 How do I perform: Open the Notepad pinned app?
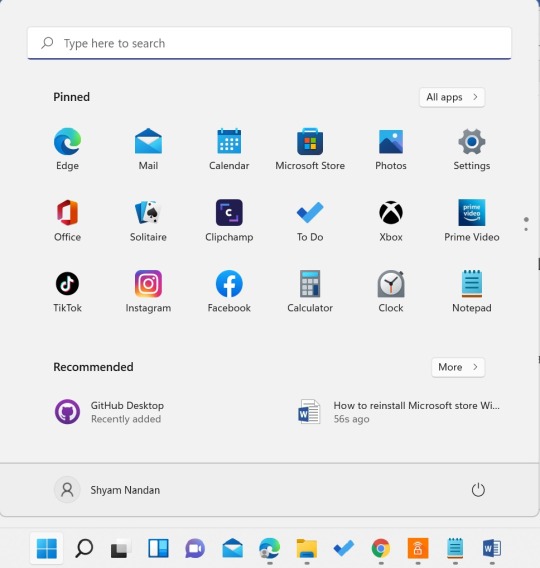472,291
